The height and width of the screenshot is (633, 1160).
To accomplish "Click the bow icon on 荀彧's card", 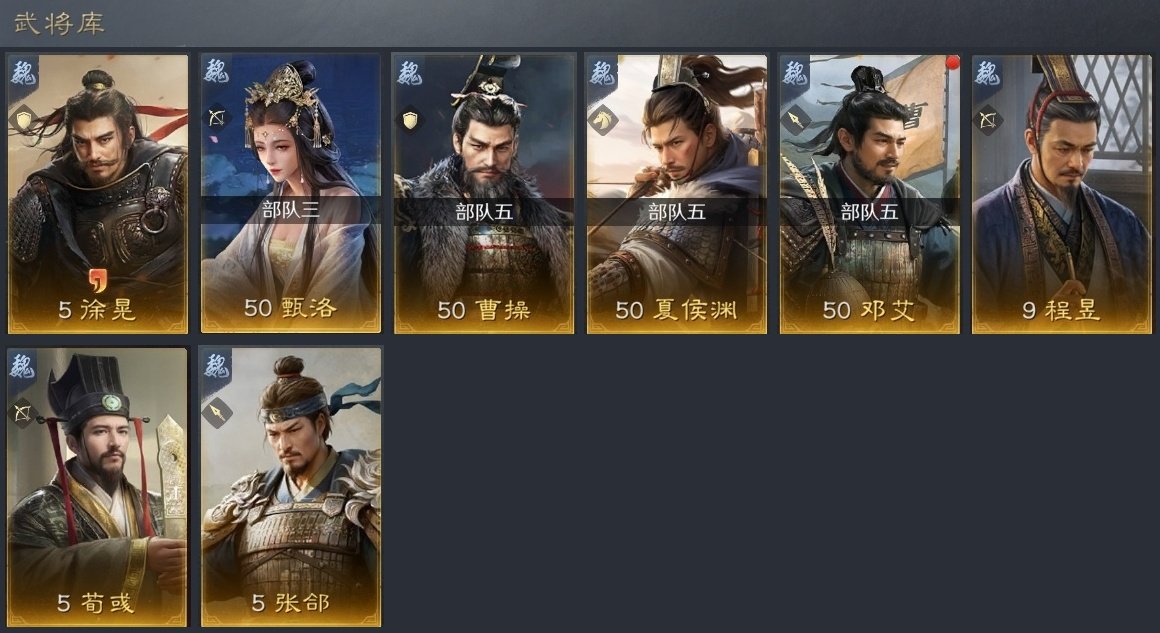I will point(23,413).
